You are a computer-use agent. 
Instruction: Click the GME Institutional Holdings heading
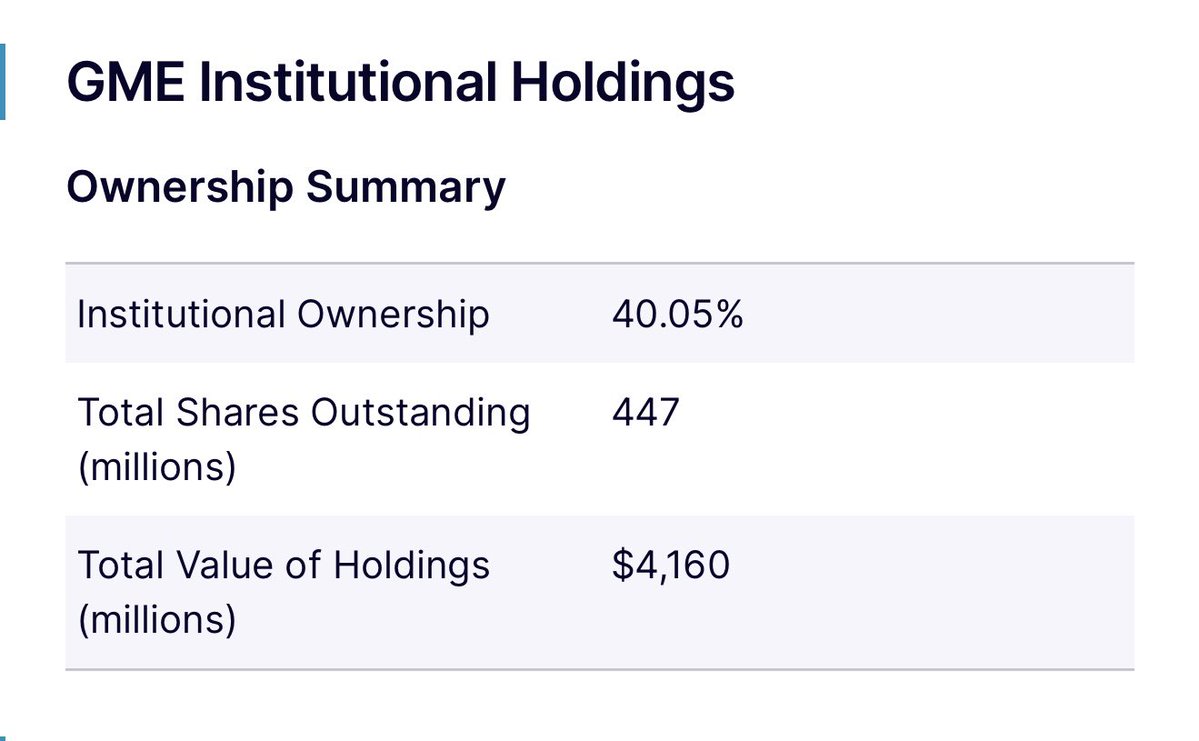400,83
